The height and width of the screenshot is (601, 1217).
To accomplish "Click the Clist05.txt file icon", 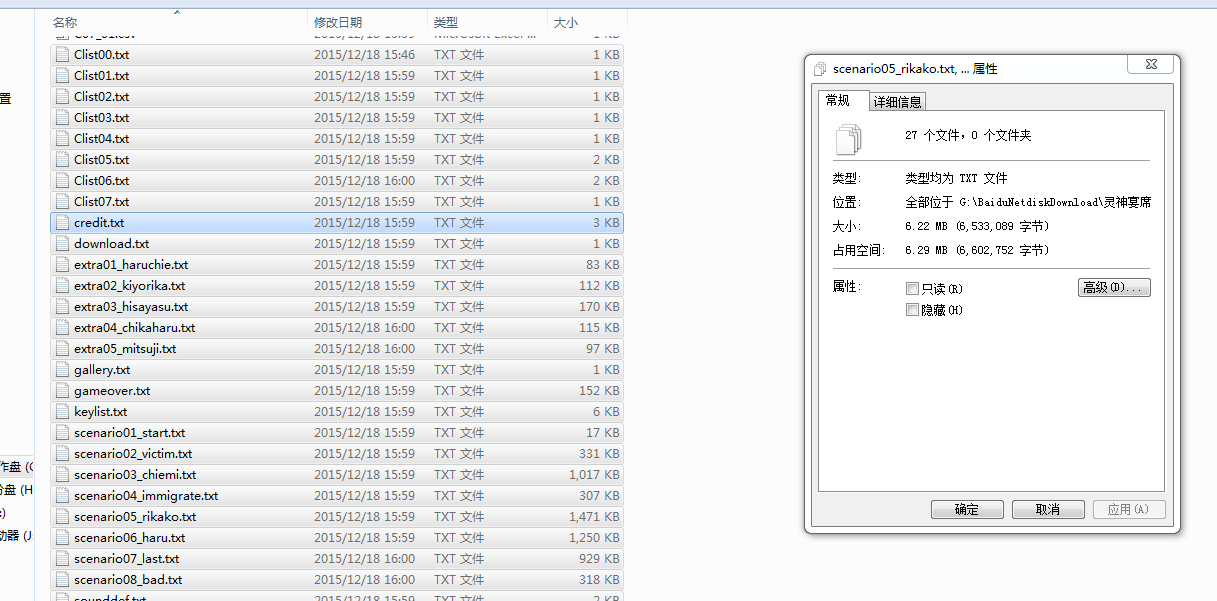I will coord(62,160).
